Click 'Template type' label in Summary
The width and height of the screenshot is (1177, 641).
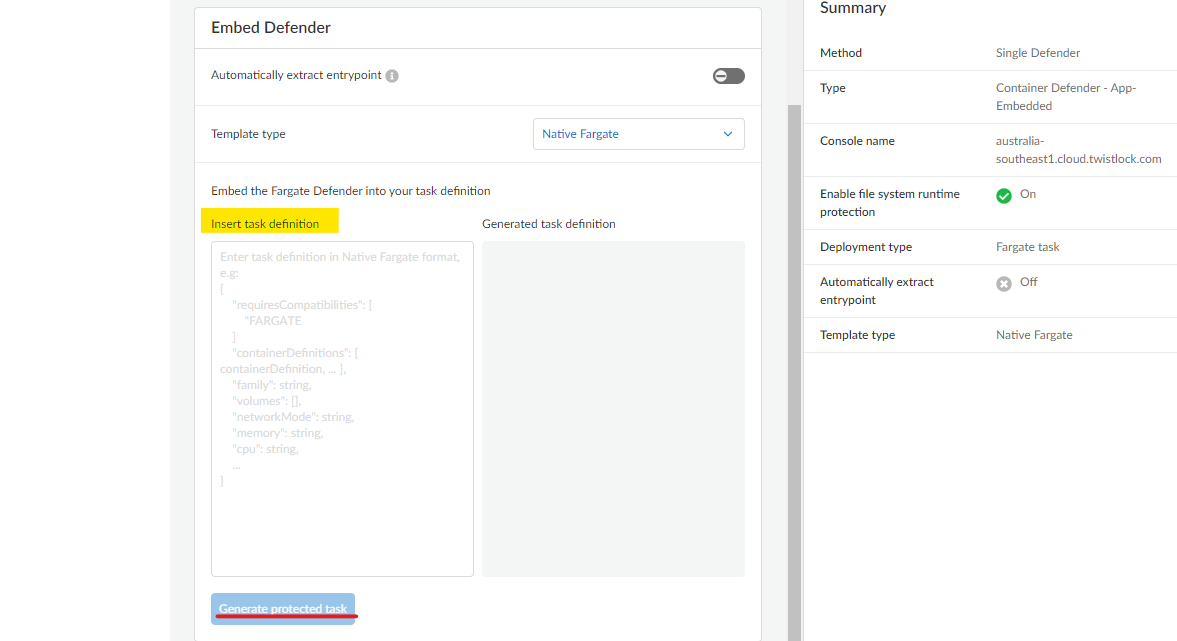click(x=857, y=335)
